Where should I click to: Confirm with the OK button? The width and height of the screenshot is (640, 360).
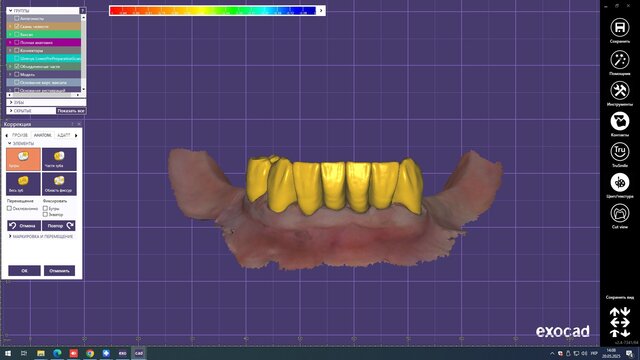point(24,271)
